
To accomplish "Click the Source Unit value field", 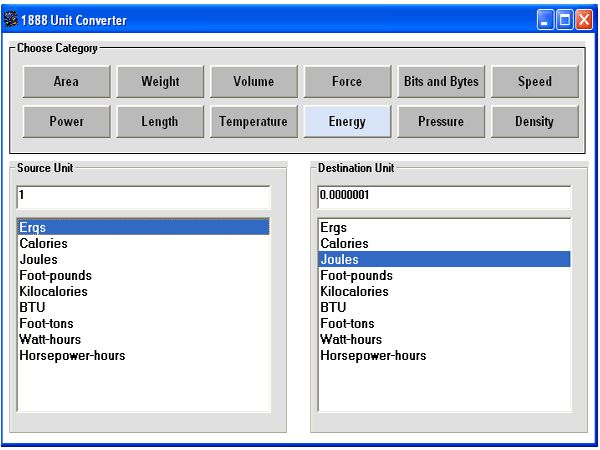I will point(143,197).
